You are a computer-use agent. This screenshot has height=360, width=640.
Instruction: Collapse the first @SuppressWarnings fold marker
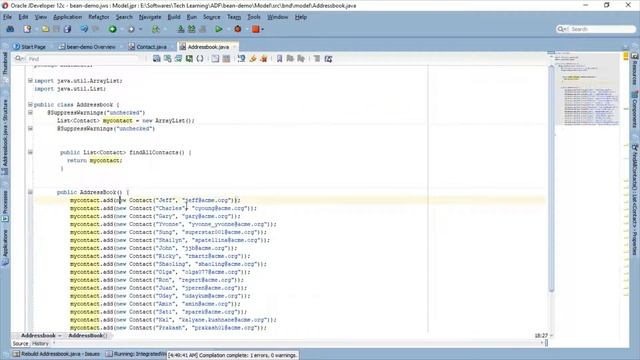click(x=30, y=113)
